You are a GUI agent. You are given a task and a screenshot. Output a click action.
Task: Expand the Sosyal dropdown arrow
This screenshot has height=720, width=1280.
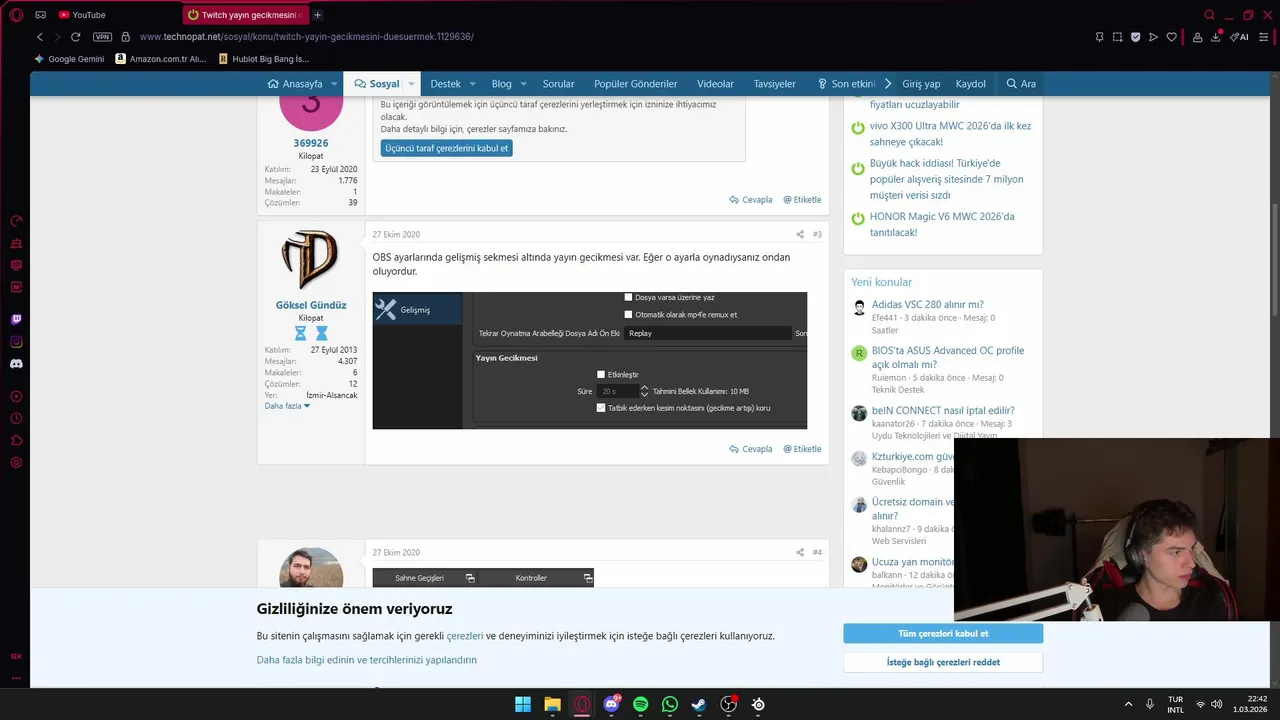[410, 84]
